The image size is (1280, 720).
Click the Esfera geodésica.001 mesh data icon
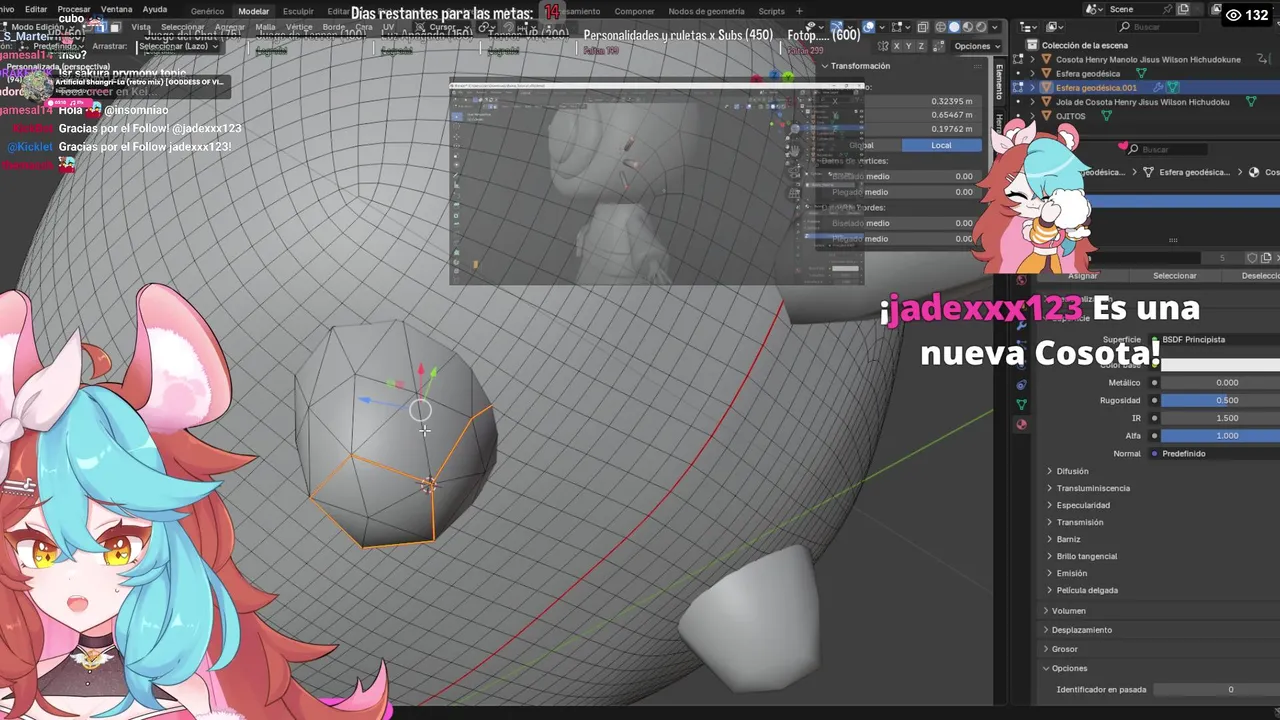[1173, 88]
